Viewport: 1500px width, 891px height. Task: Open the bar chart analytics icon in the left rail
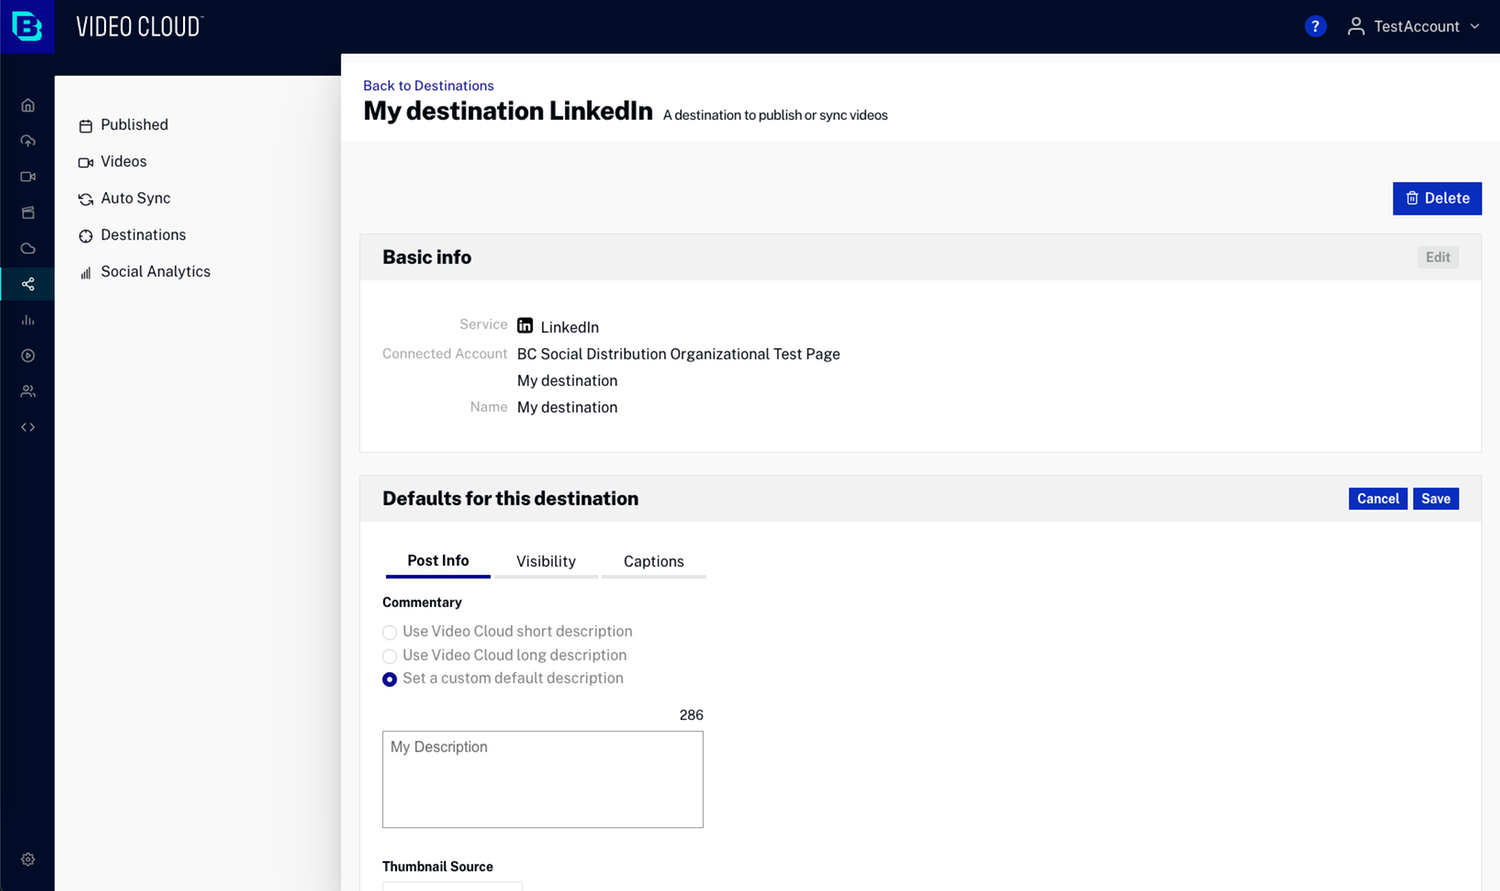(x=28, y=320)
